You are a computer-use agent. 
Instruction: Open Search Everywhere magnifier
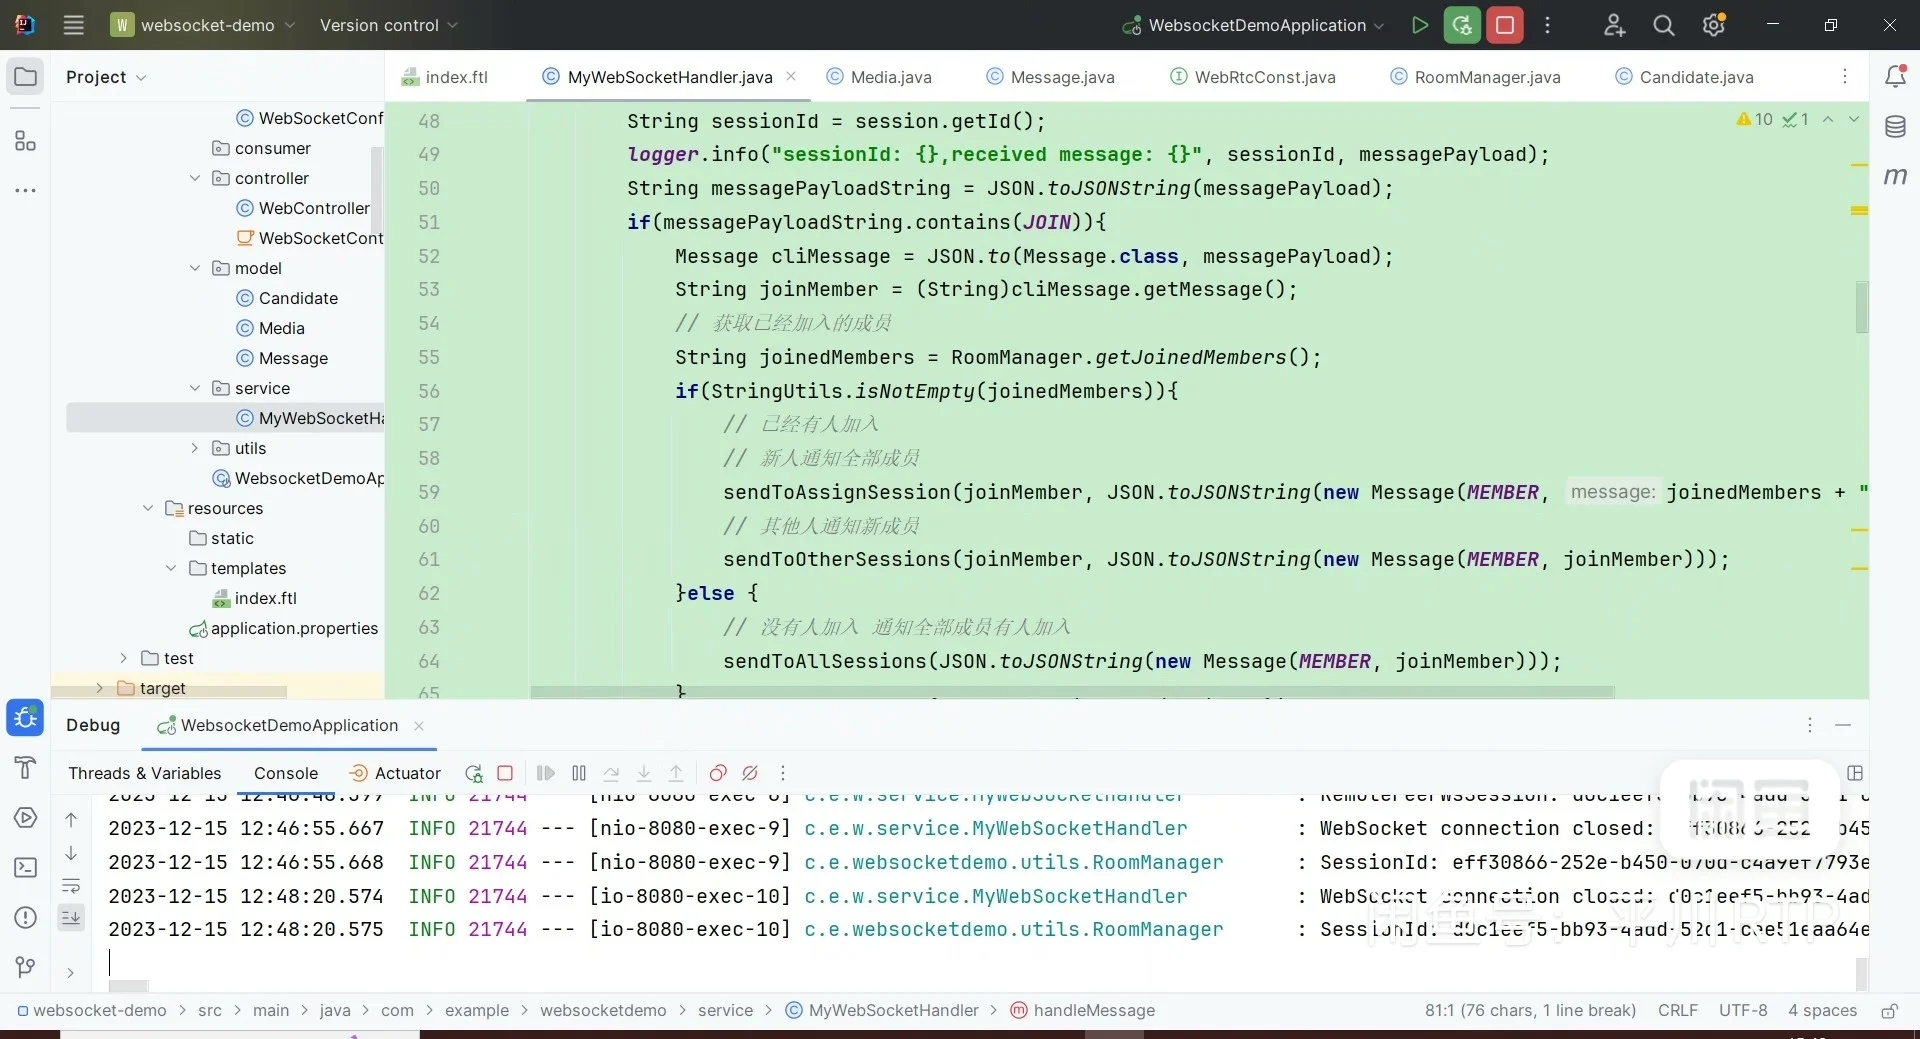1664,25
